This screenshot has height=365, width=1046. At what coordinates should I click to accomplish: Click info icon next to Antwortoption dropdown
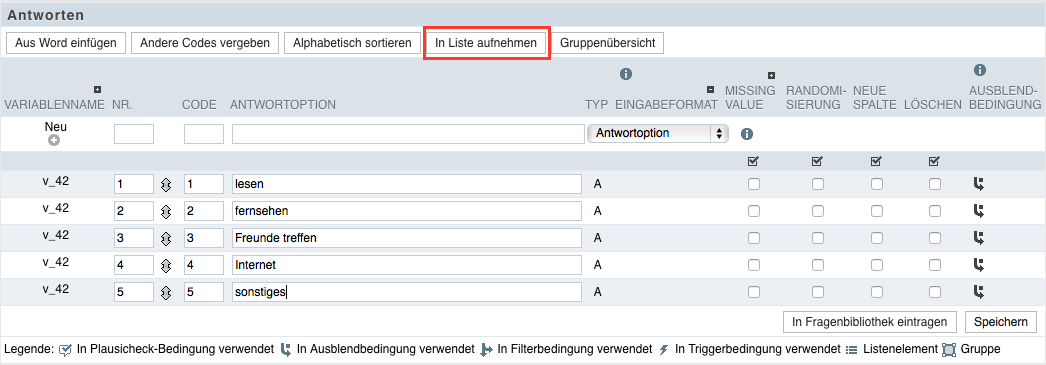[746, 134]
